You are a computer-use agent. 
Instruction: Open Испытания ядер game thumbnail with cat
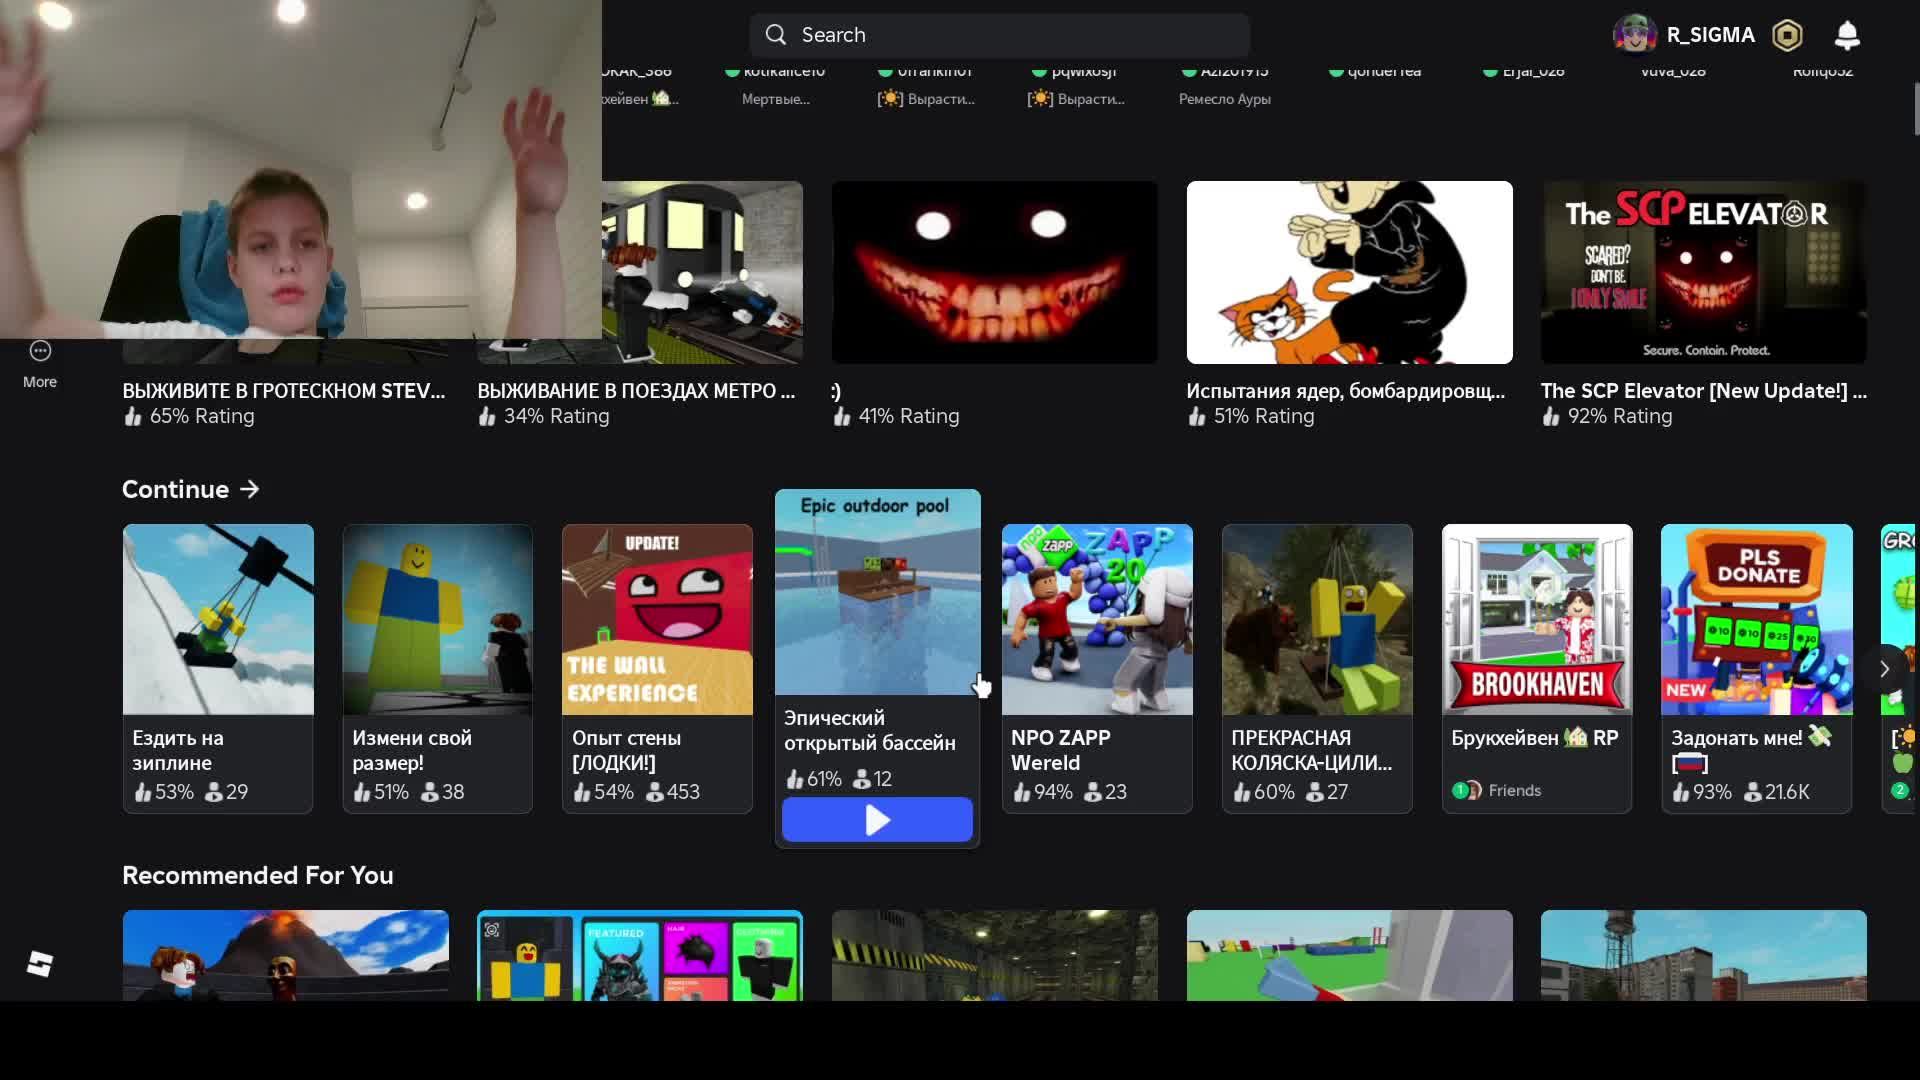[x=1349, y=272]
